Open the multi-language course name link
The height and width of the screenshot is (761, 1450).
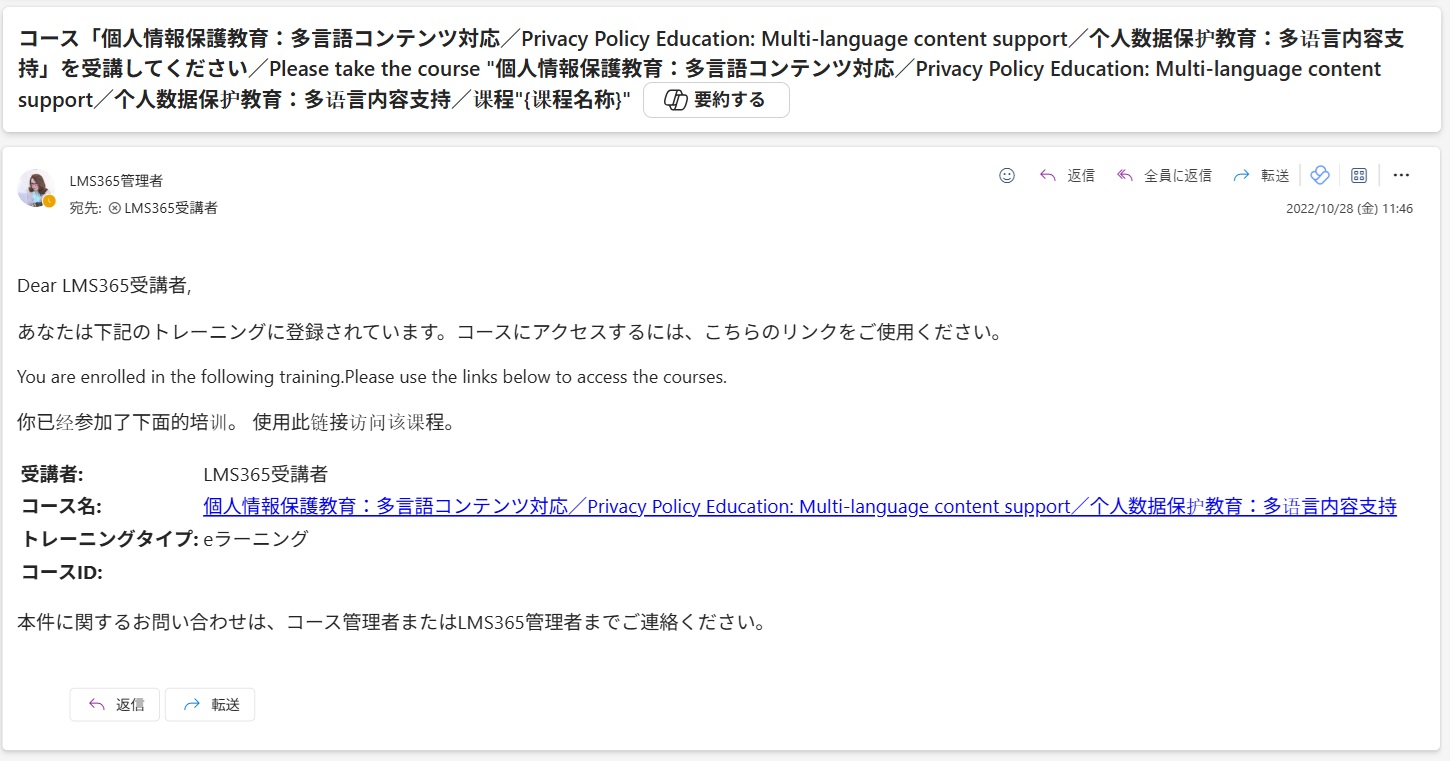tap(800, 507)
